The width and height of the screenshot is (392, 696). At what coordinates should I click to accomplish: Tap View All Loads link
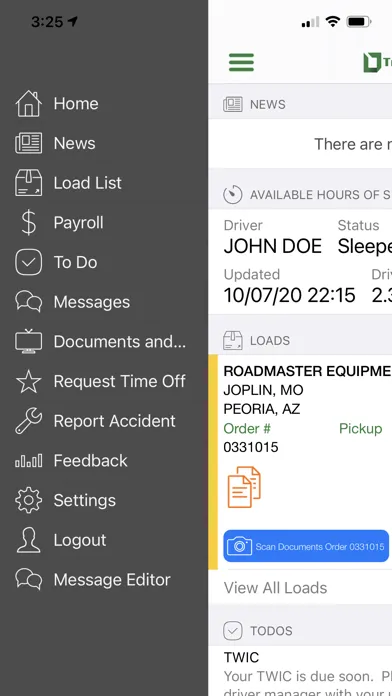pos(275,588)
